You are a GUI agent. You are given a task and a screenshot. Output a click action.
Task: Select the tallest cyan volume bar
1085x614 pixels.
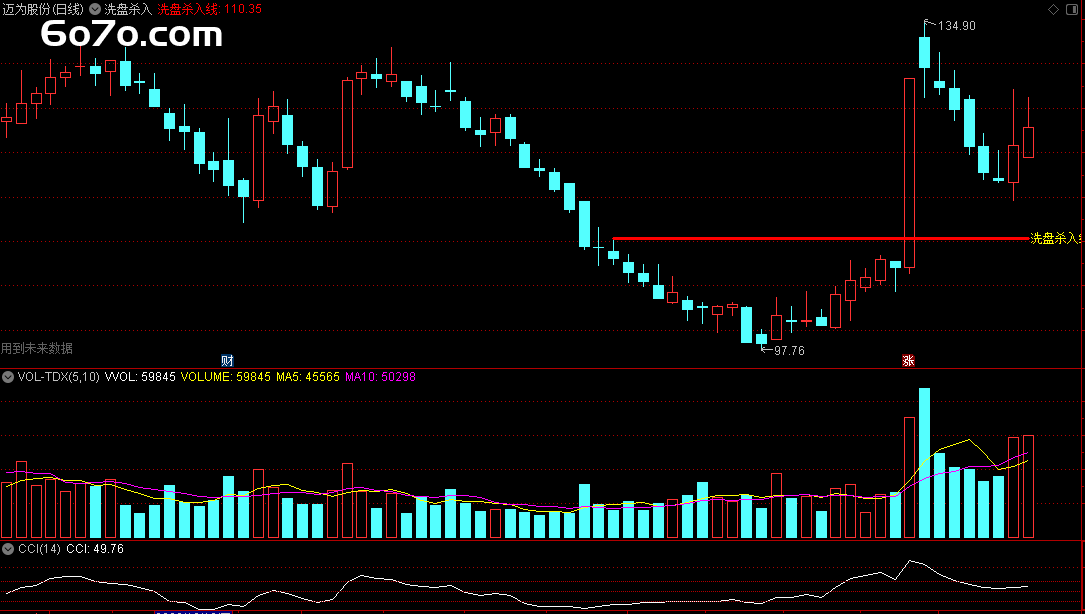[924, 463]
